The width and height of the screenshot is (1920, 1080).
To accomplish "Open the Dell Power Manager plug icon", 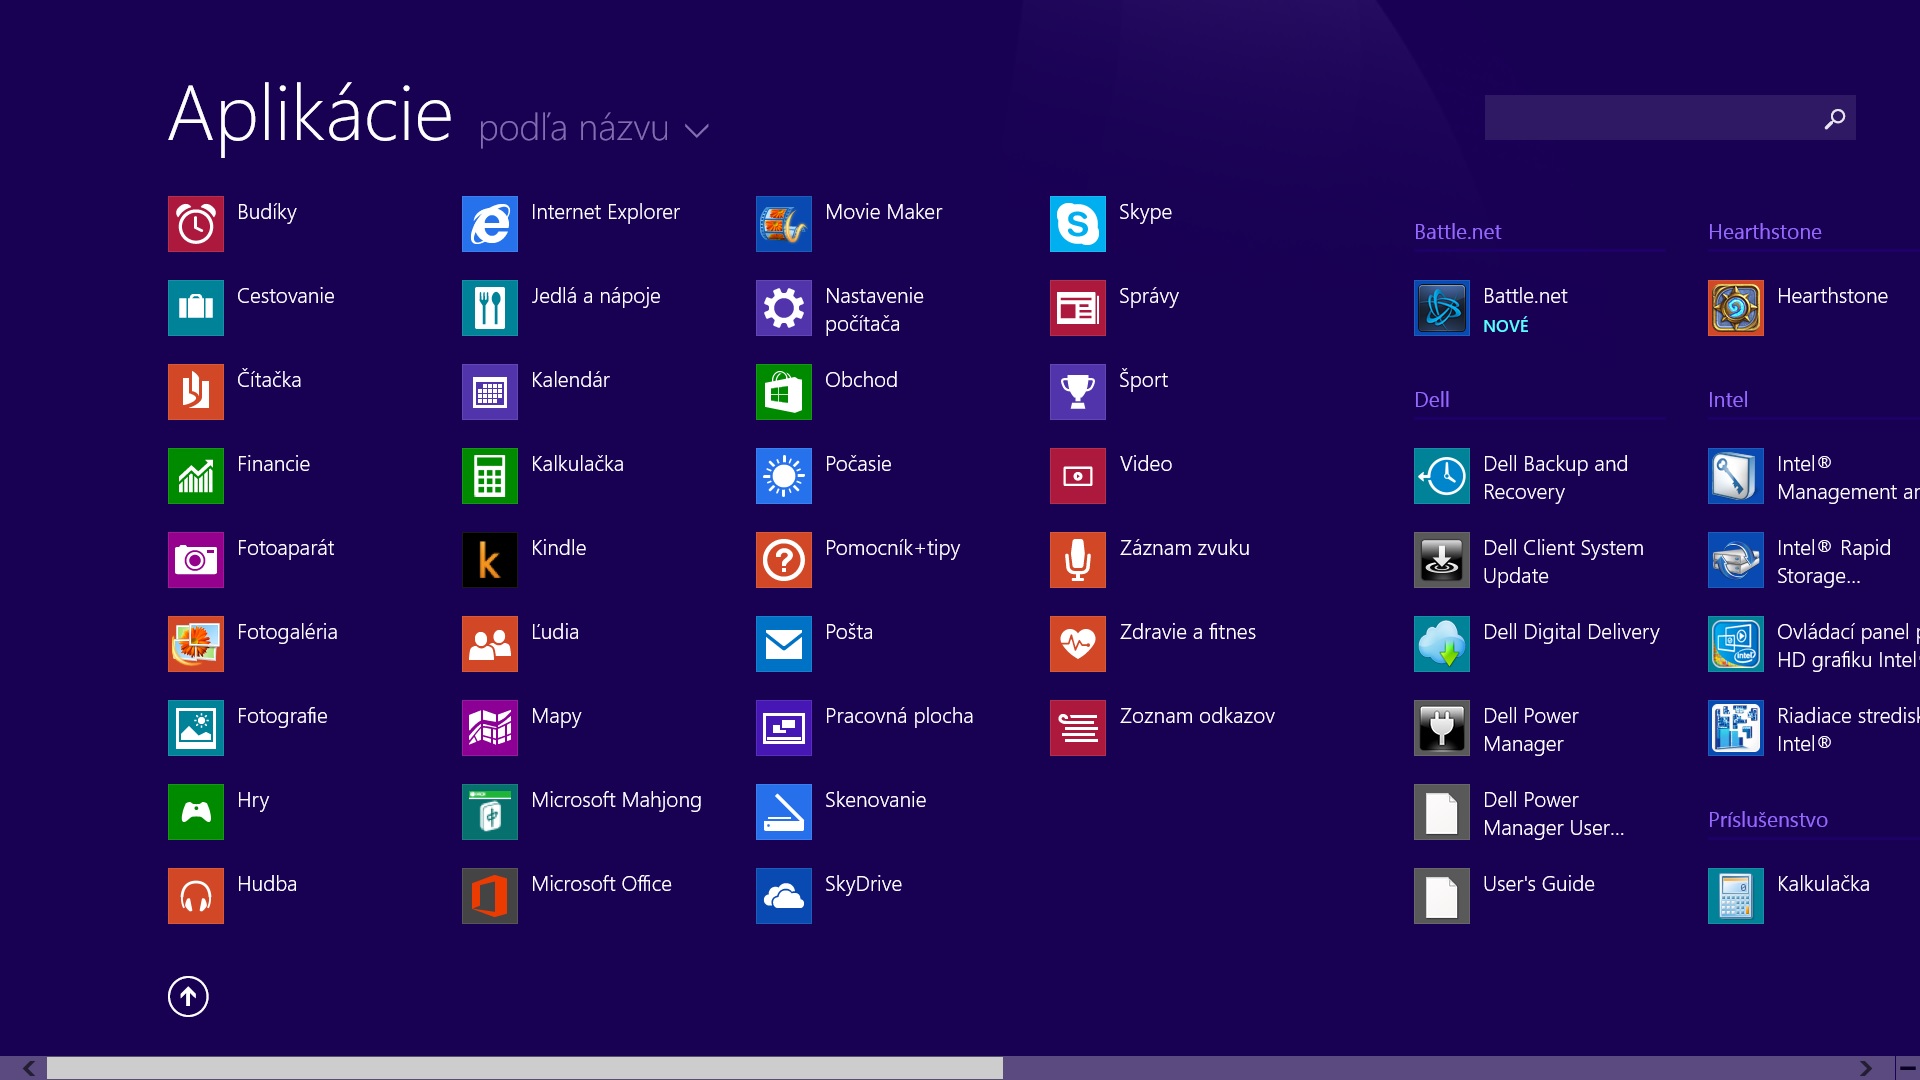I will tap(1442, 728).
